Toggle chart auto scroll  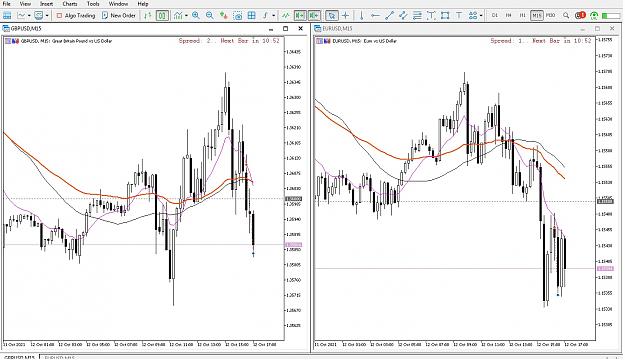pos(300,16)
